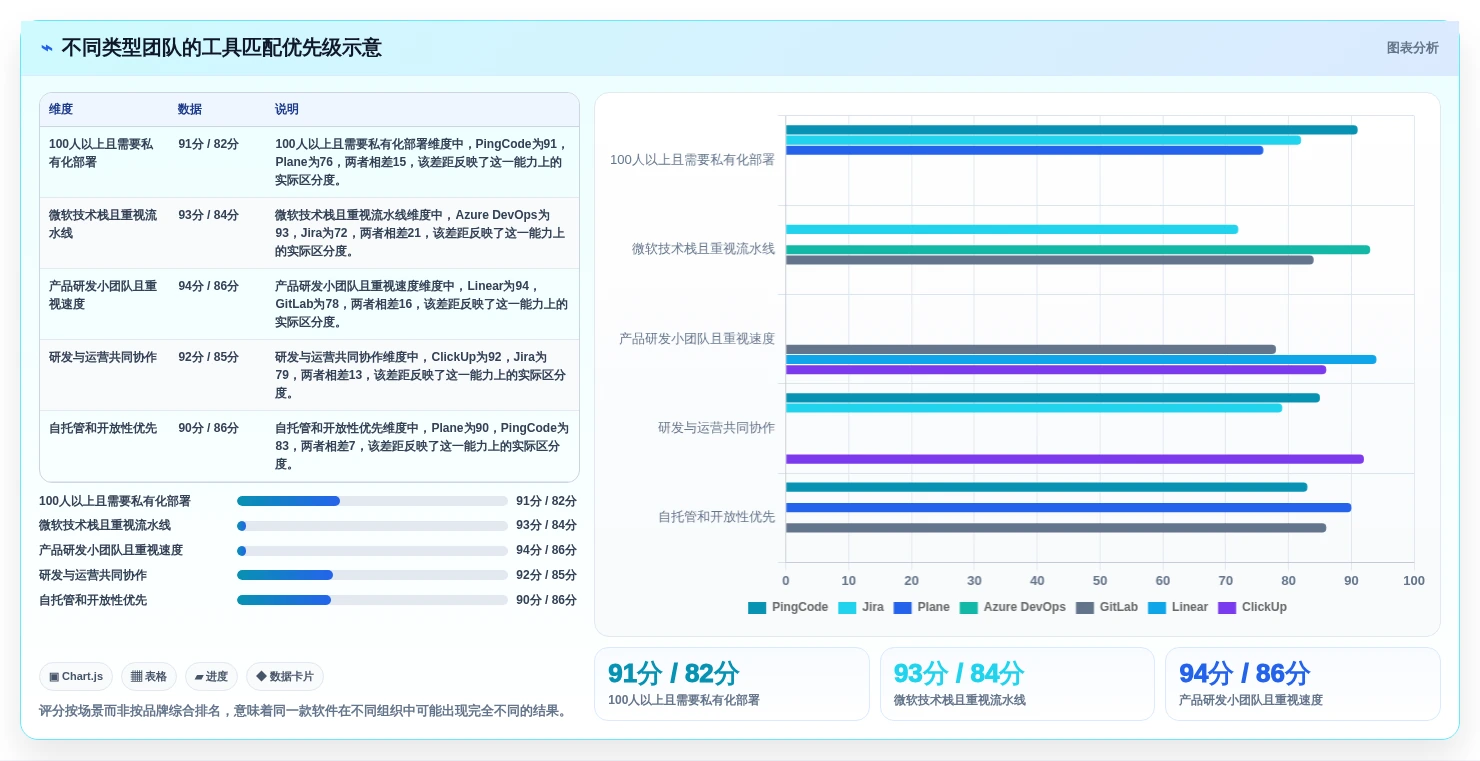This screenshot has height=761, width=1480.
Task: Click the 微软技术栈且重视流水线 progress bar
Action: click(x=372, y=526)
